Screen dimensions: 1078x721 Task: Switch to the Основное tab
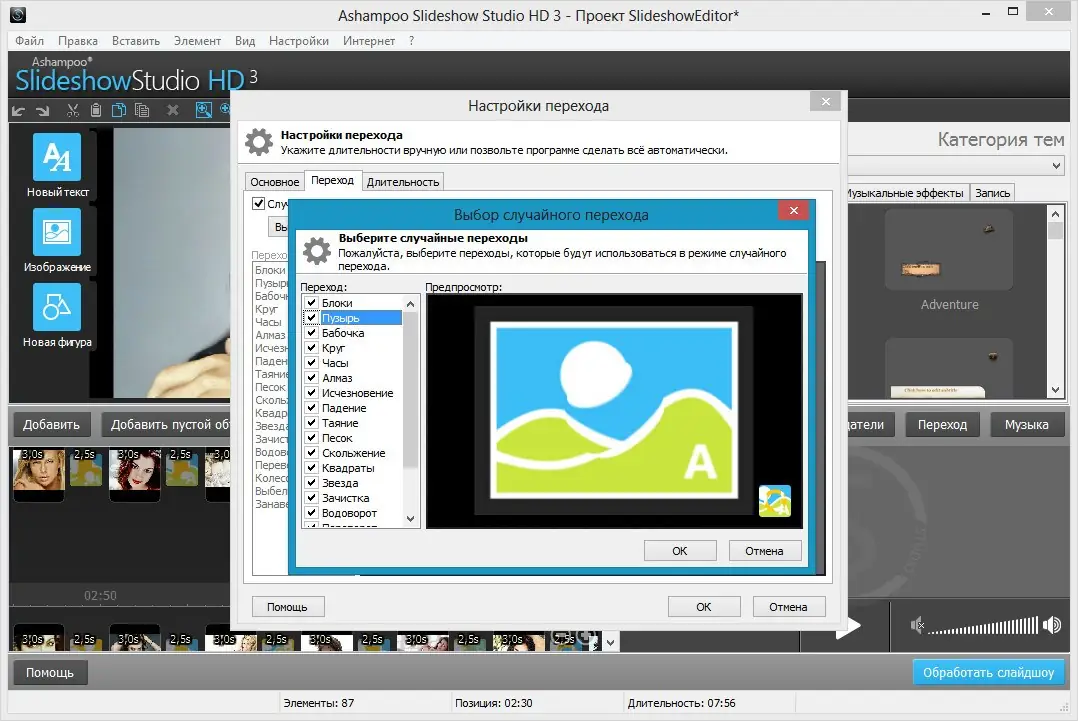pyautogui.click(x=275, y=181)
